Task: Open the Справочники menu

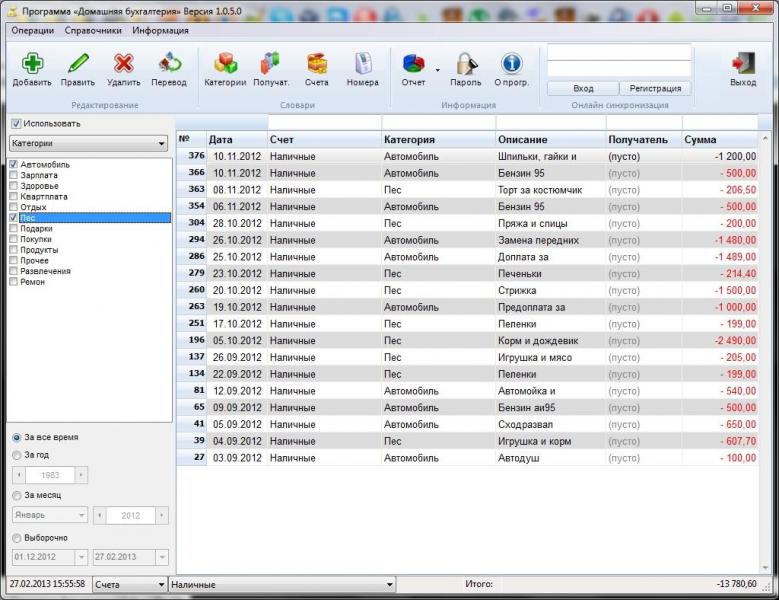Action: click(93, 30)
